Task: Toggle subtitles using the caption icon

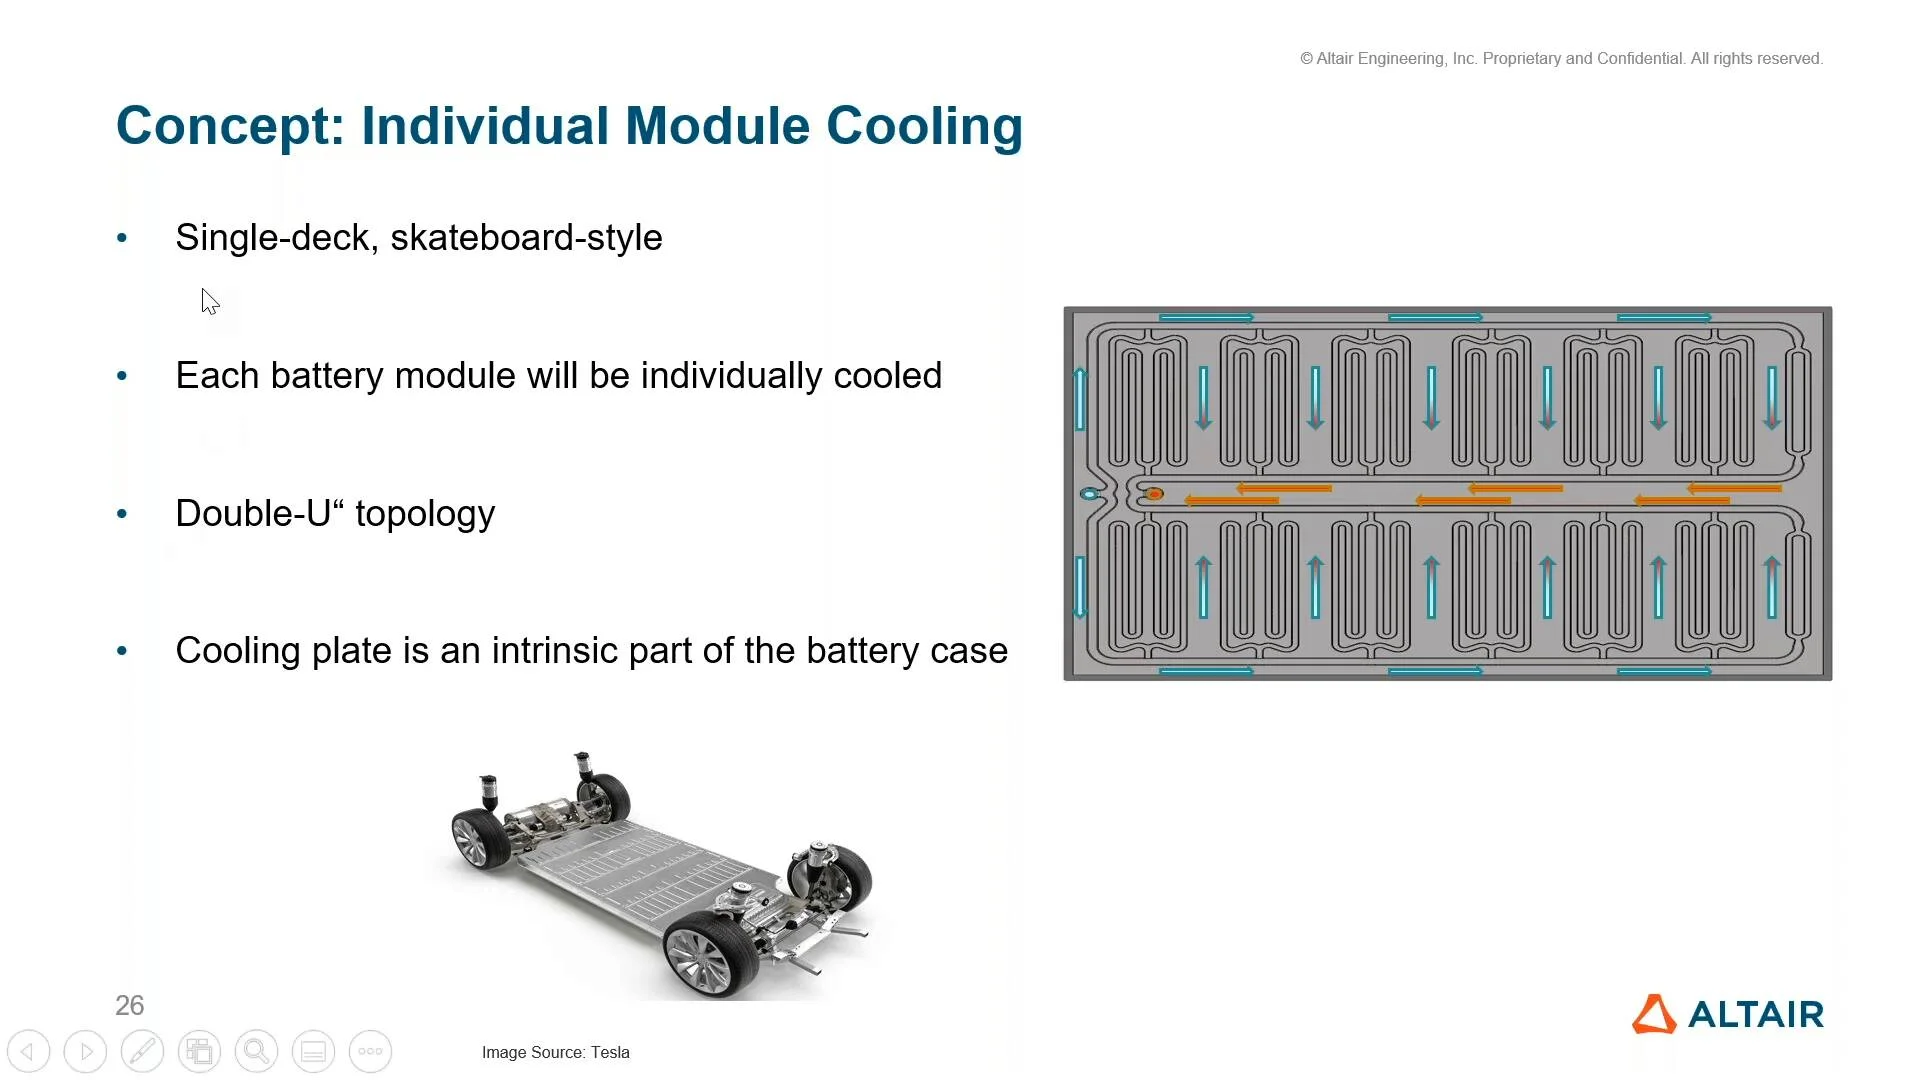Action: click(x=313, y=1051)
